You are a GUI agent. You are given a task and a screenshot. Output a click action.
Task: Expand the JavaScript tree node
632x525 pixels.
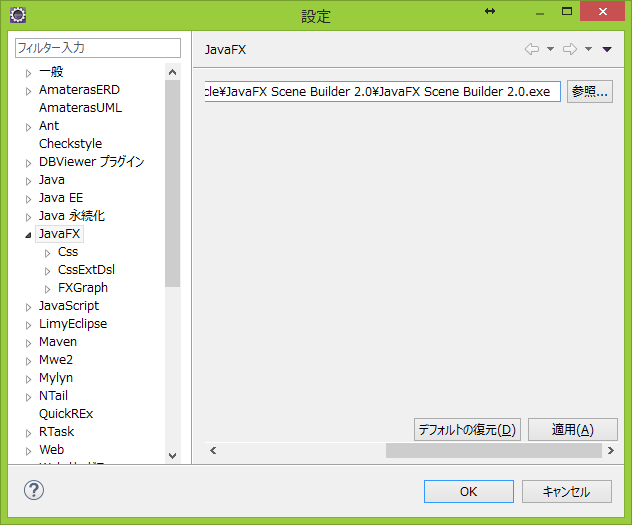(x=28, y=307)
